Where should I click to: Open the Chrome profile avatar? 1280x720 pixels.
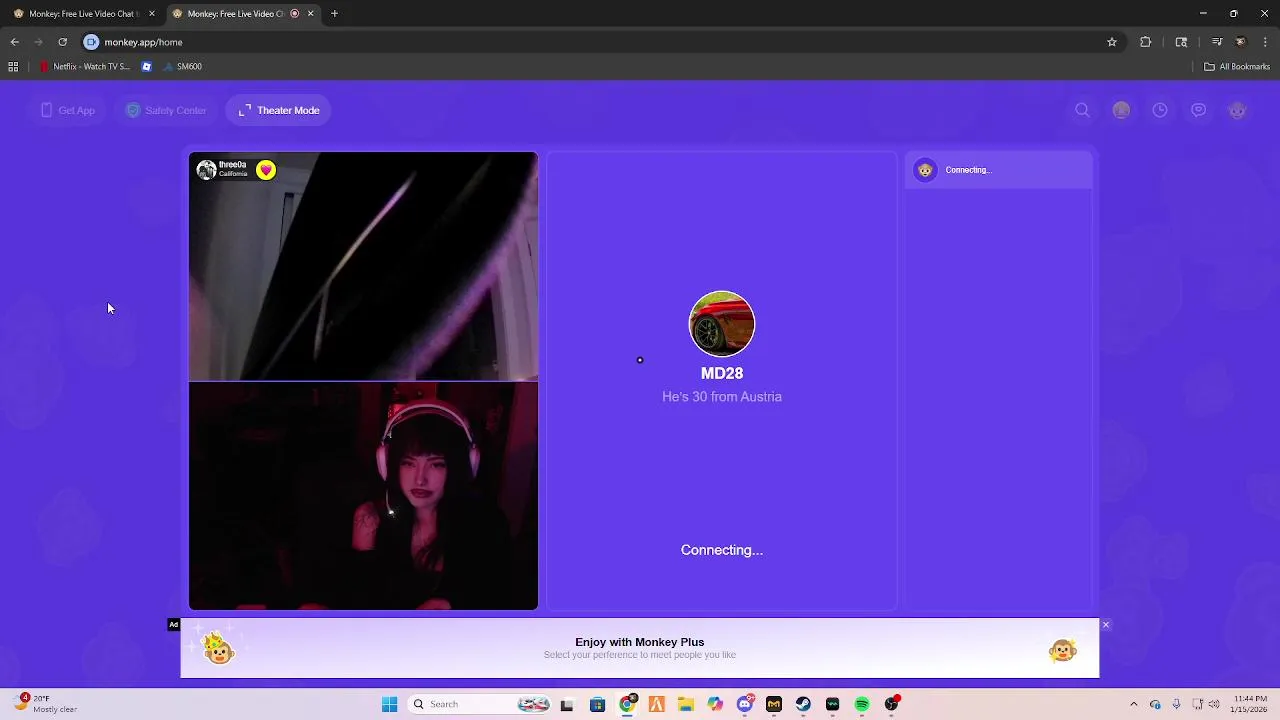click(1241, 42)
